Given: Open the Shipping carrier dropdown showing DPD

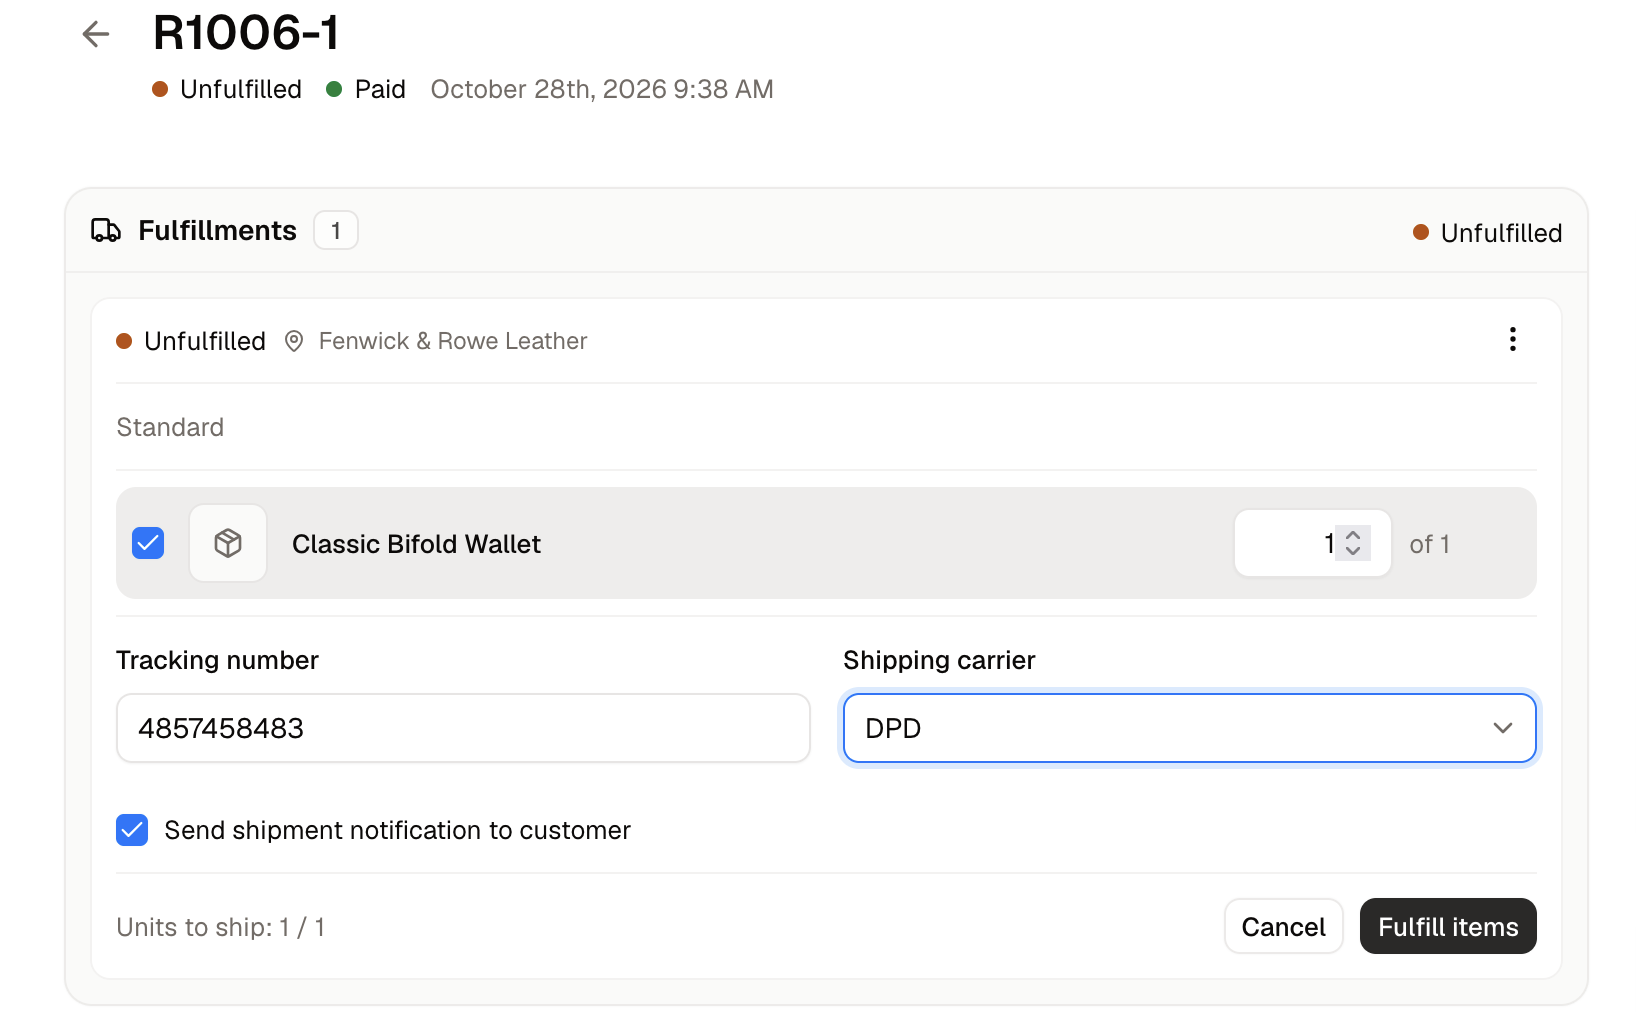Looking at the screenshot, I should coord(1190,728).
